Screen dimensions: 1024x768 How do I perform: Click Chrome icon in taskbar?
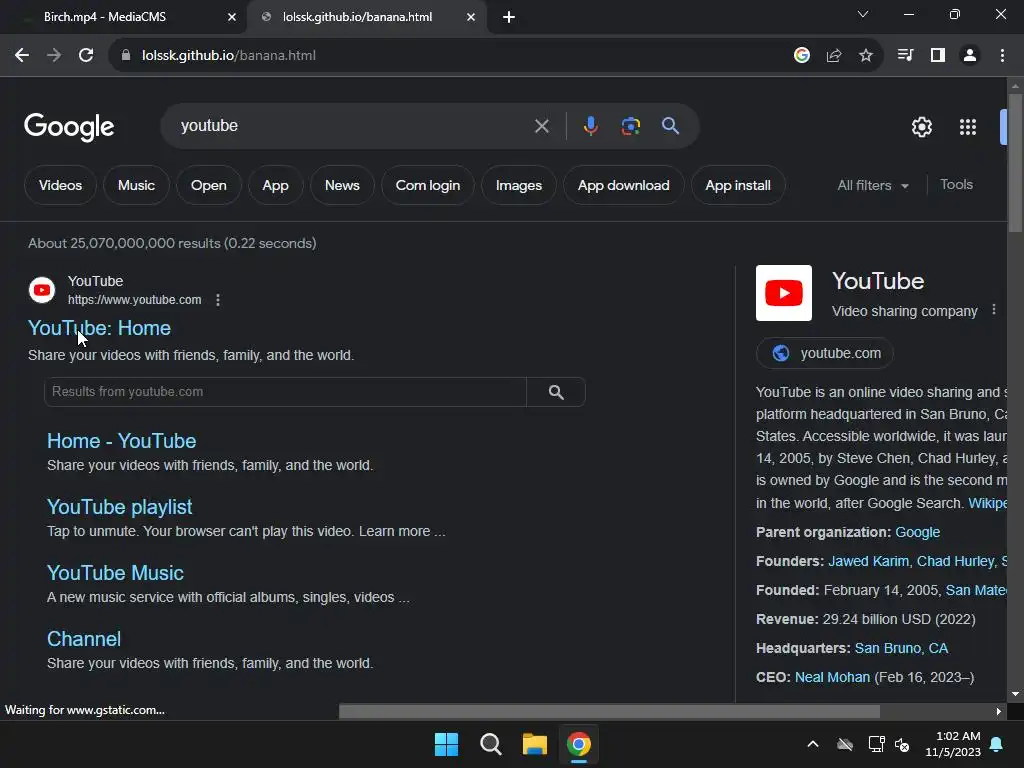[579, 744]
